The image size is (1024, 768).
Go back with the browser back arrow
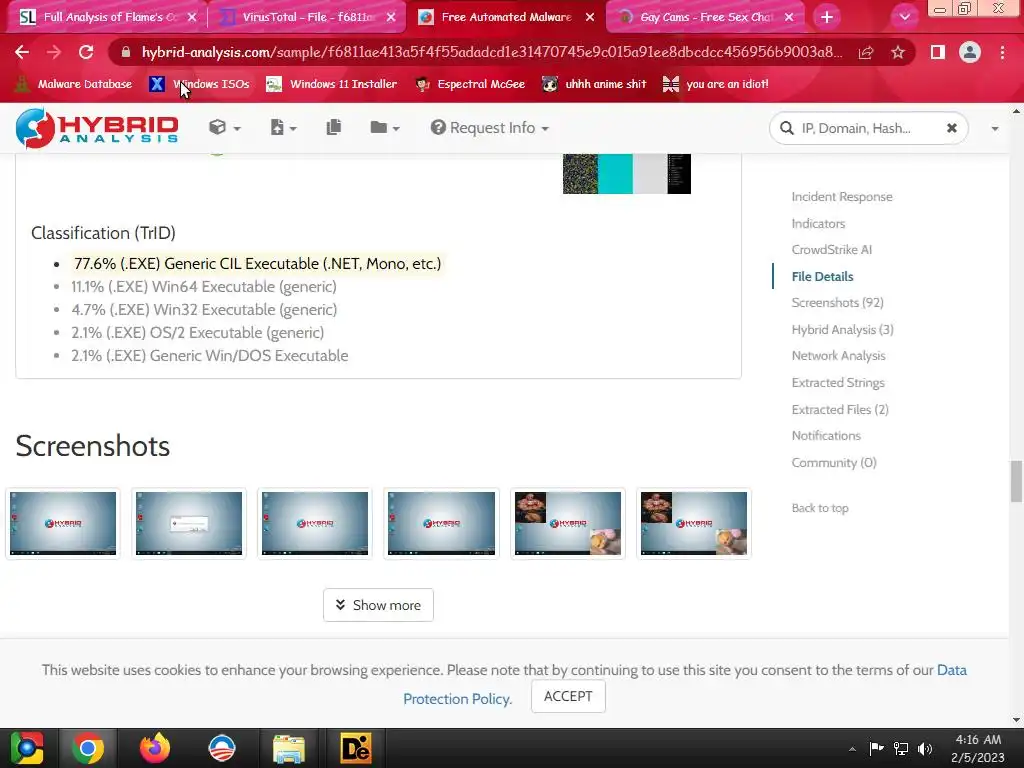22,52
